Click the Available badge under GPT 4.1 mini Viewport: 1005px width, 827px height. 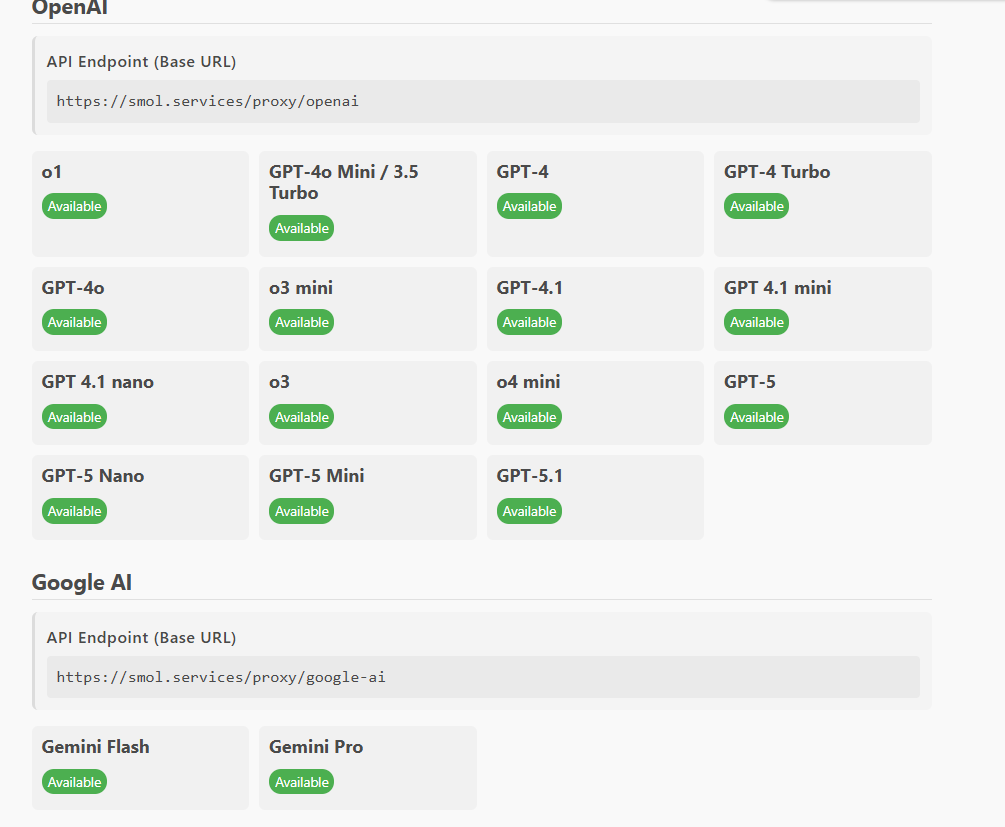coord(756,322)
